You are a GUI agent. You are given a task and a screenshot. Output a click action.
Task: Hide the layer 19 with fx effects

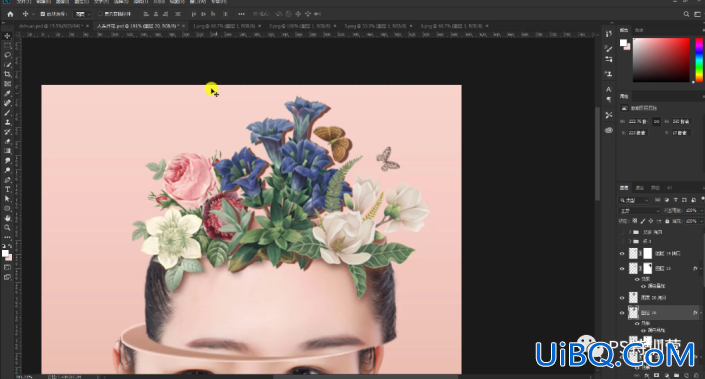[x=622, y=268]
